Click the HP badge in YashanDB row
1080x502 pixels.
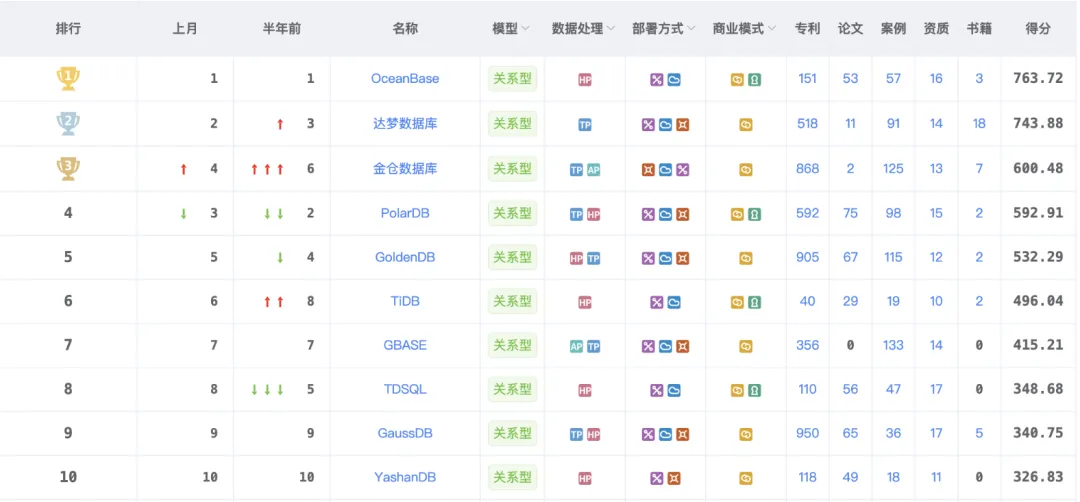click(x=585, y=479)
